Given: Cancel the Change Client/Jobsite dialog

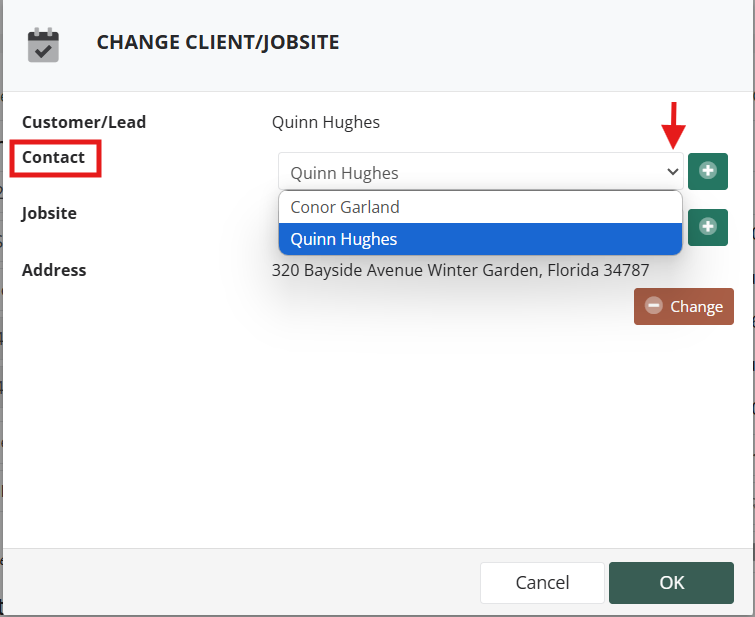Looking at the screenshot, I should coord(542,582).
